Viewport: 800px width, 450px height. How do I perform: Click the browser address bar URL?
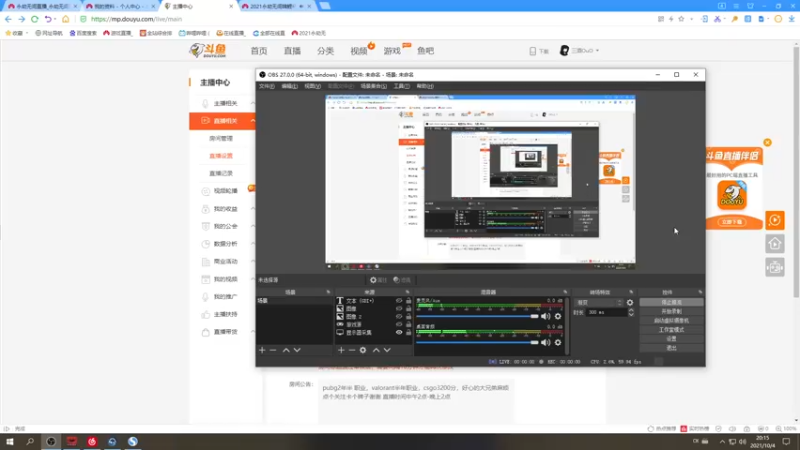(136, 19)
